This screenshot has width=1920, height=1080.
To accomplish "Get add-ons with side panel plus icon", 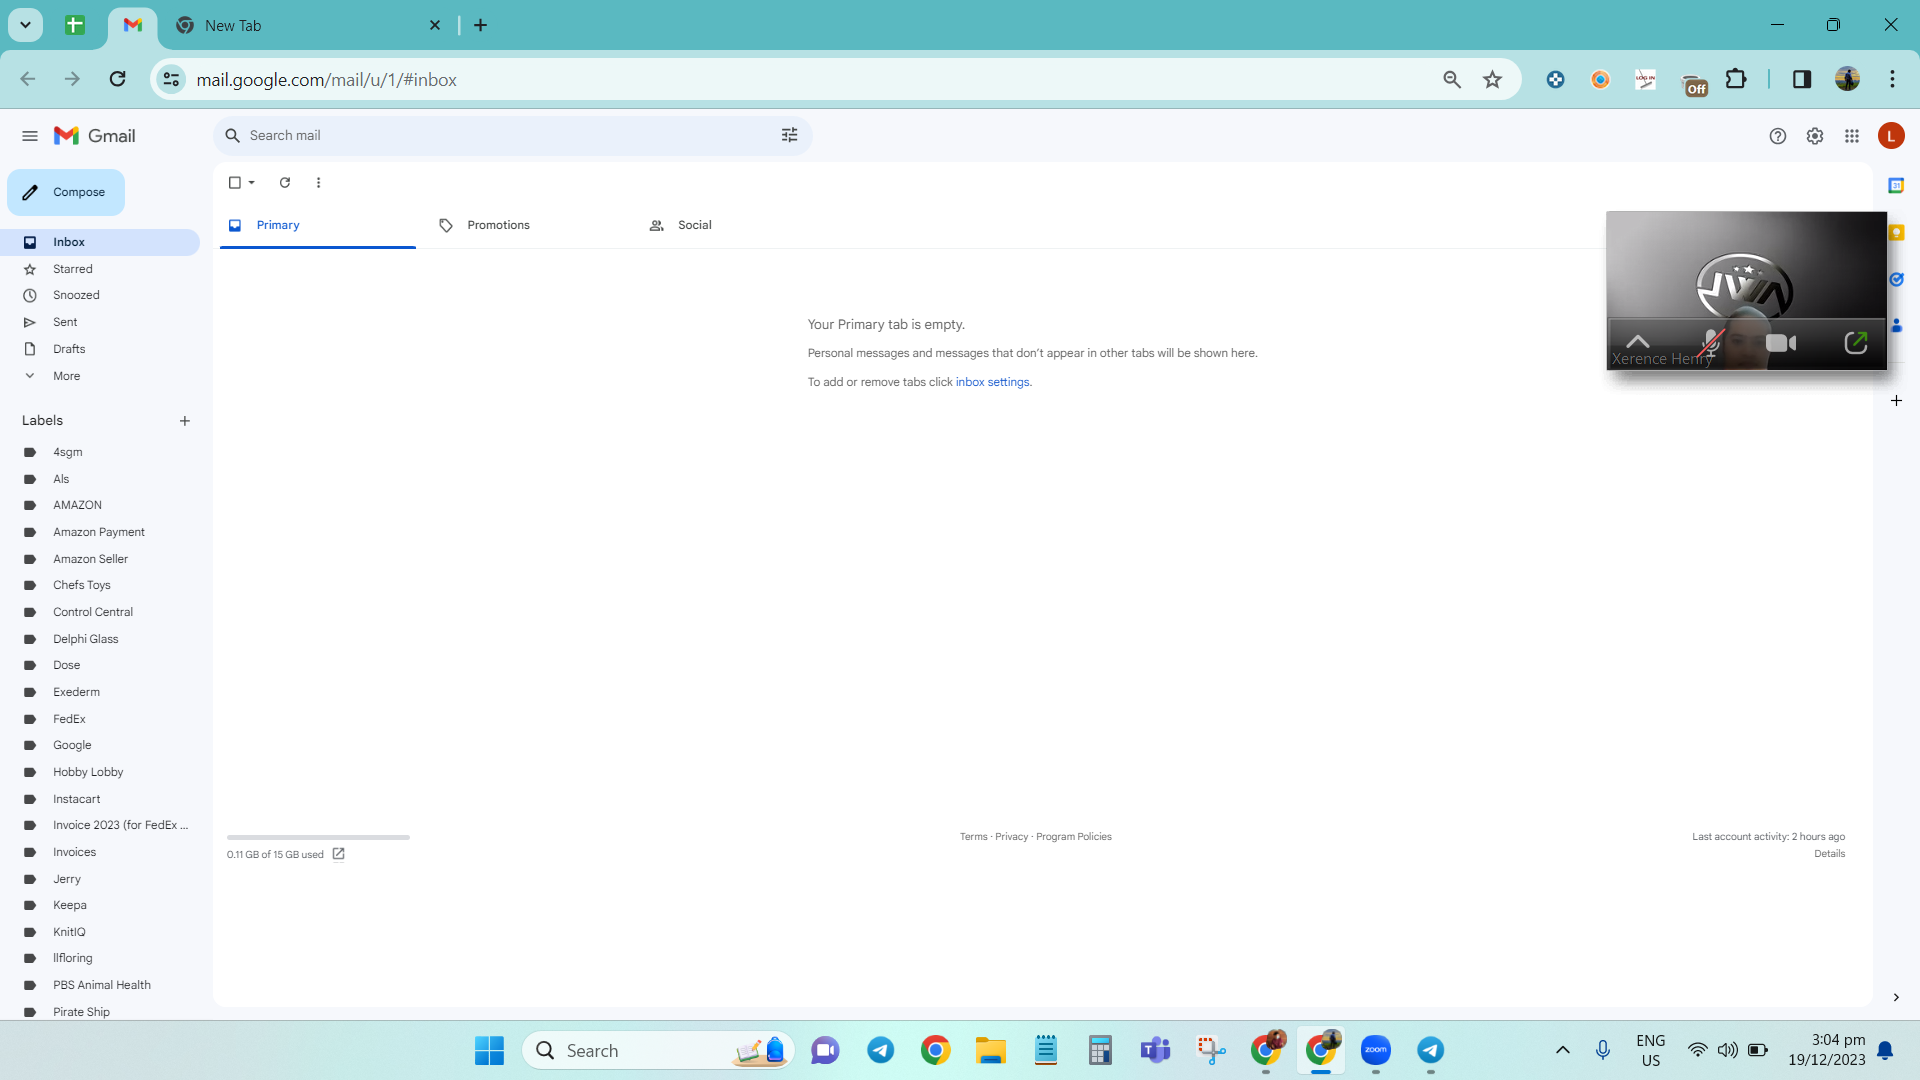I will point(1896,401).
